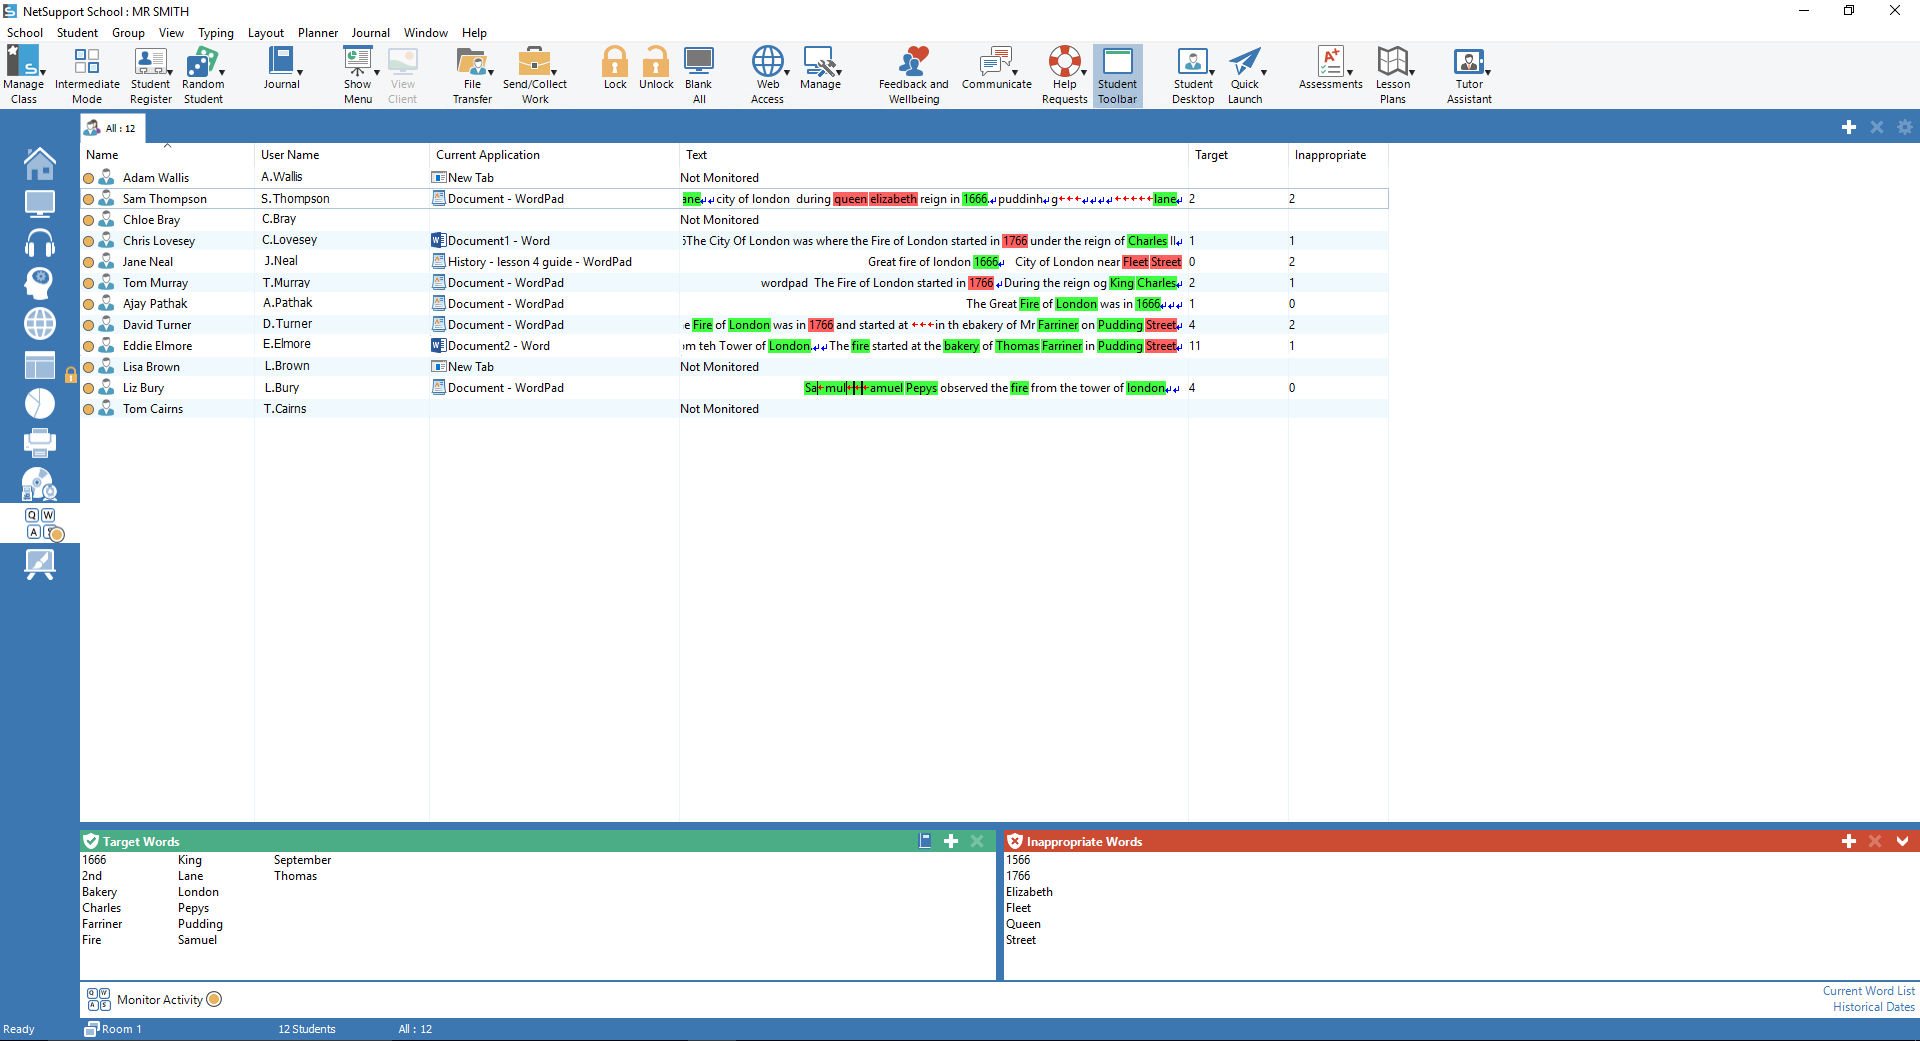Blank all student screens
This screenshot has width=1920, height=1041.
tap(699, 73)
